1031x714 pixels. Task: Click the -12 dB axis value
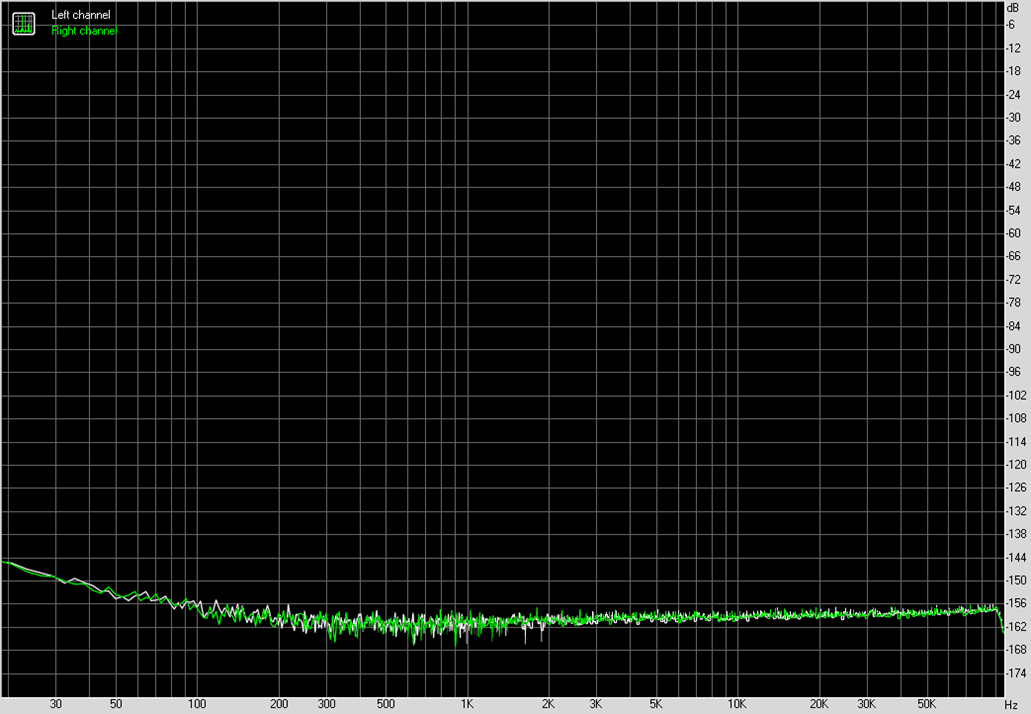coord(1013,49)
